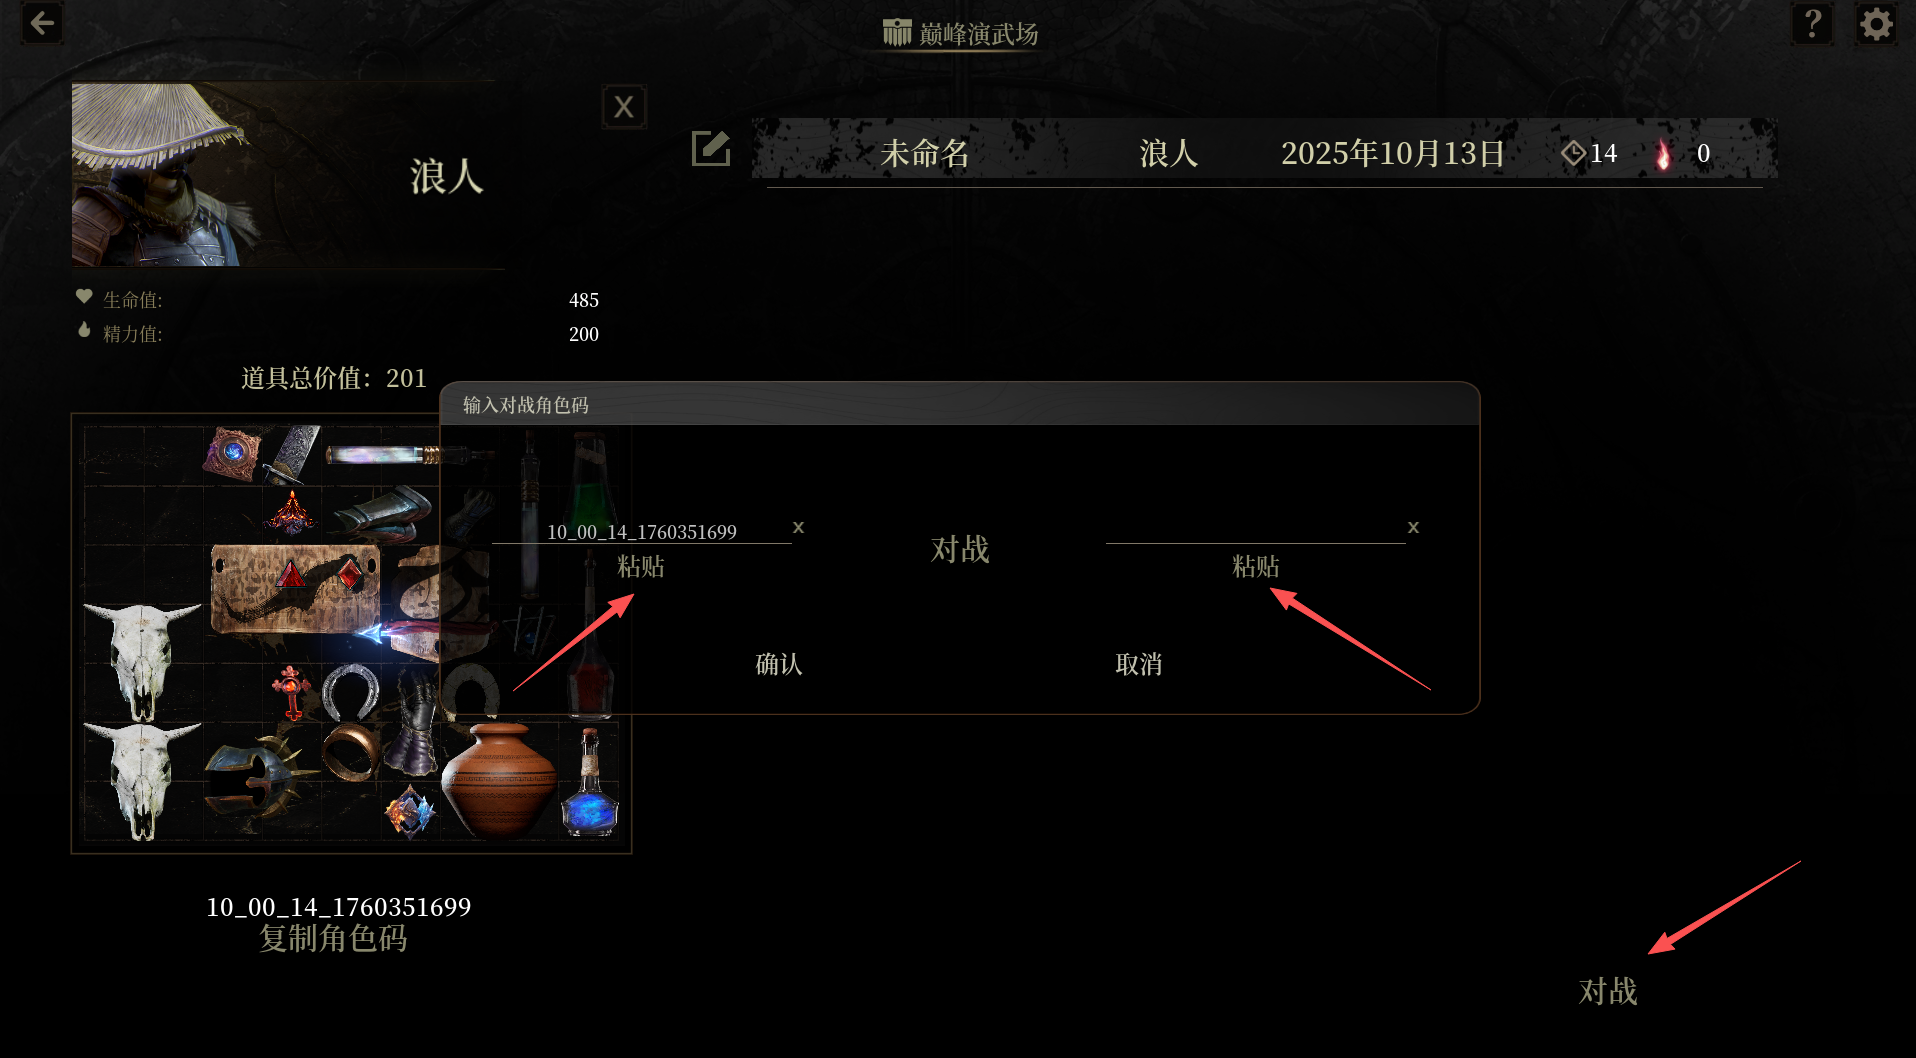Click 粘贴 under the empty code field
This screenshot has height=1058, width=1916.
(1256, 566)
